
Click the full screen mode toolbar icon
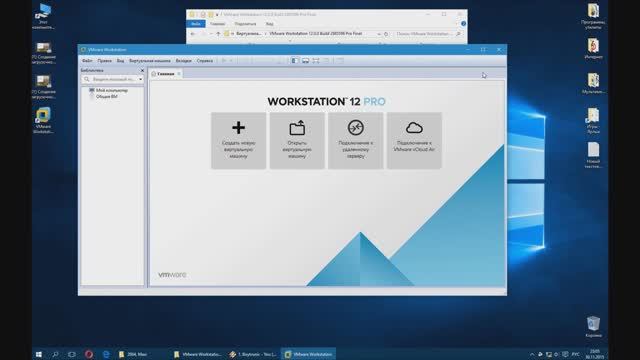tap(316, 61)
